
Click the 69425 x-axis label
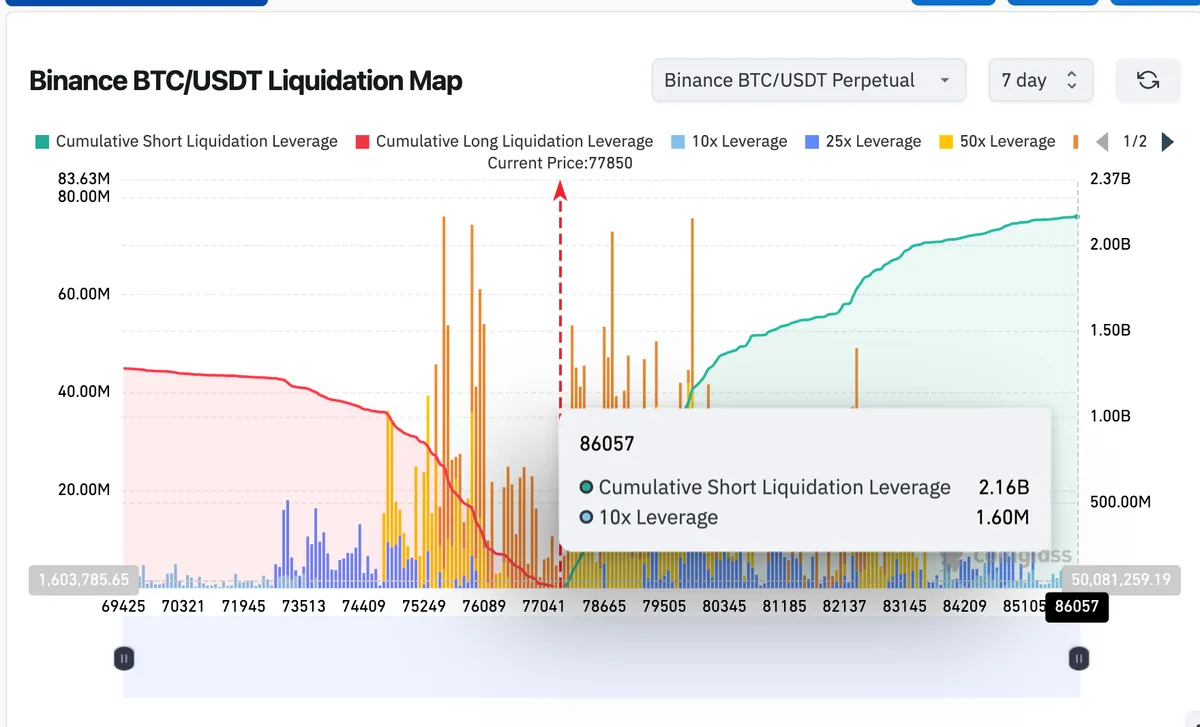click(124, 606)
